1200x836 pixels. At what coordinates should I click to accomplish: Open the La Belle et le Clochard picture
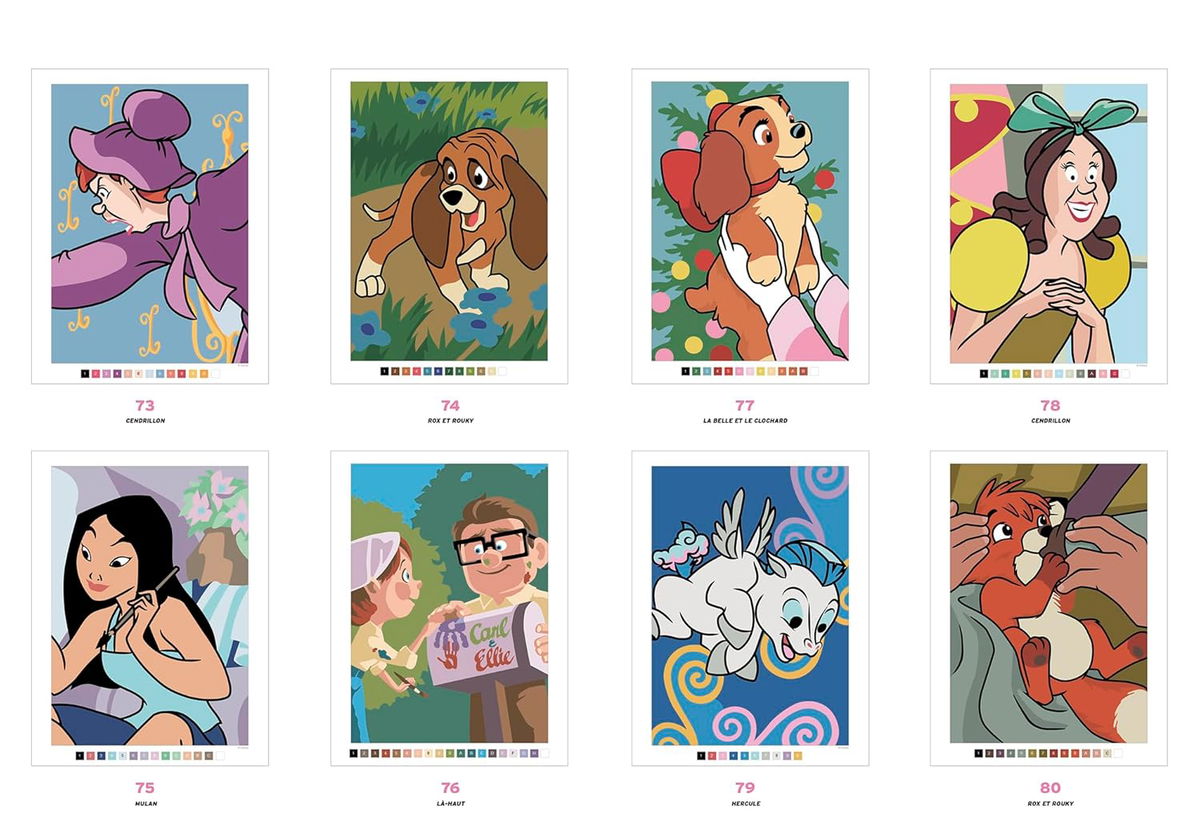[x=750, y=221]
